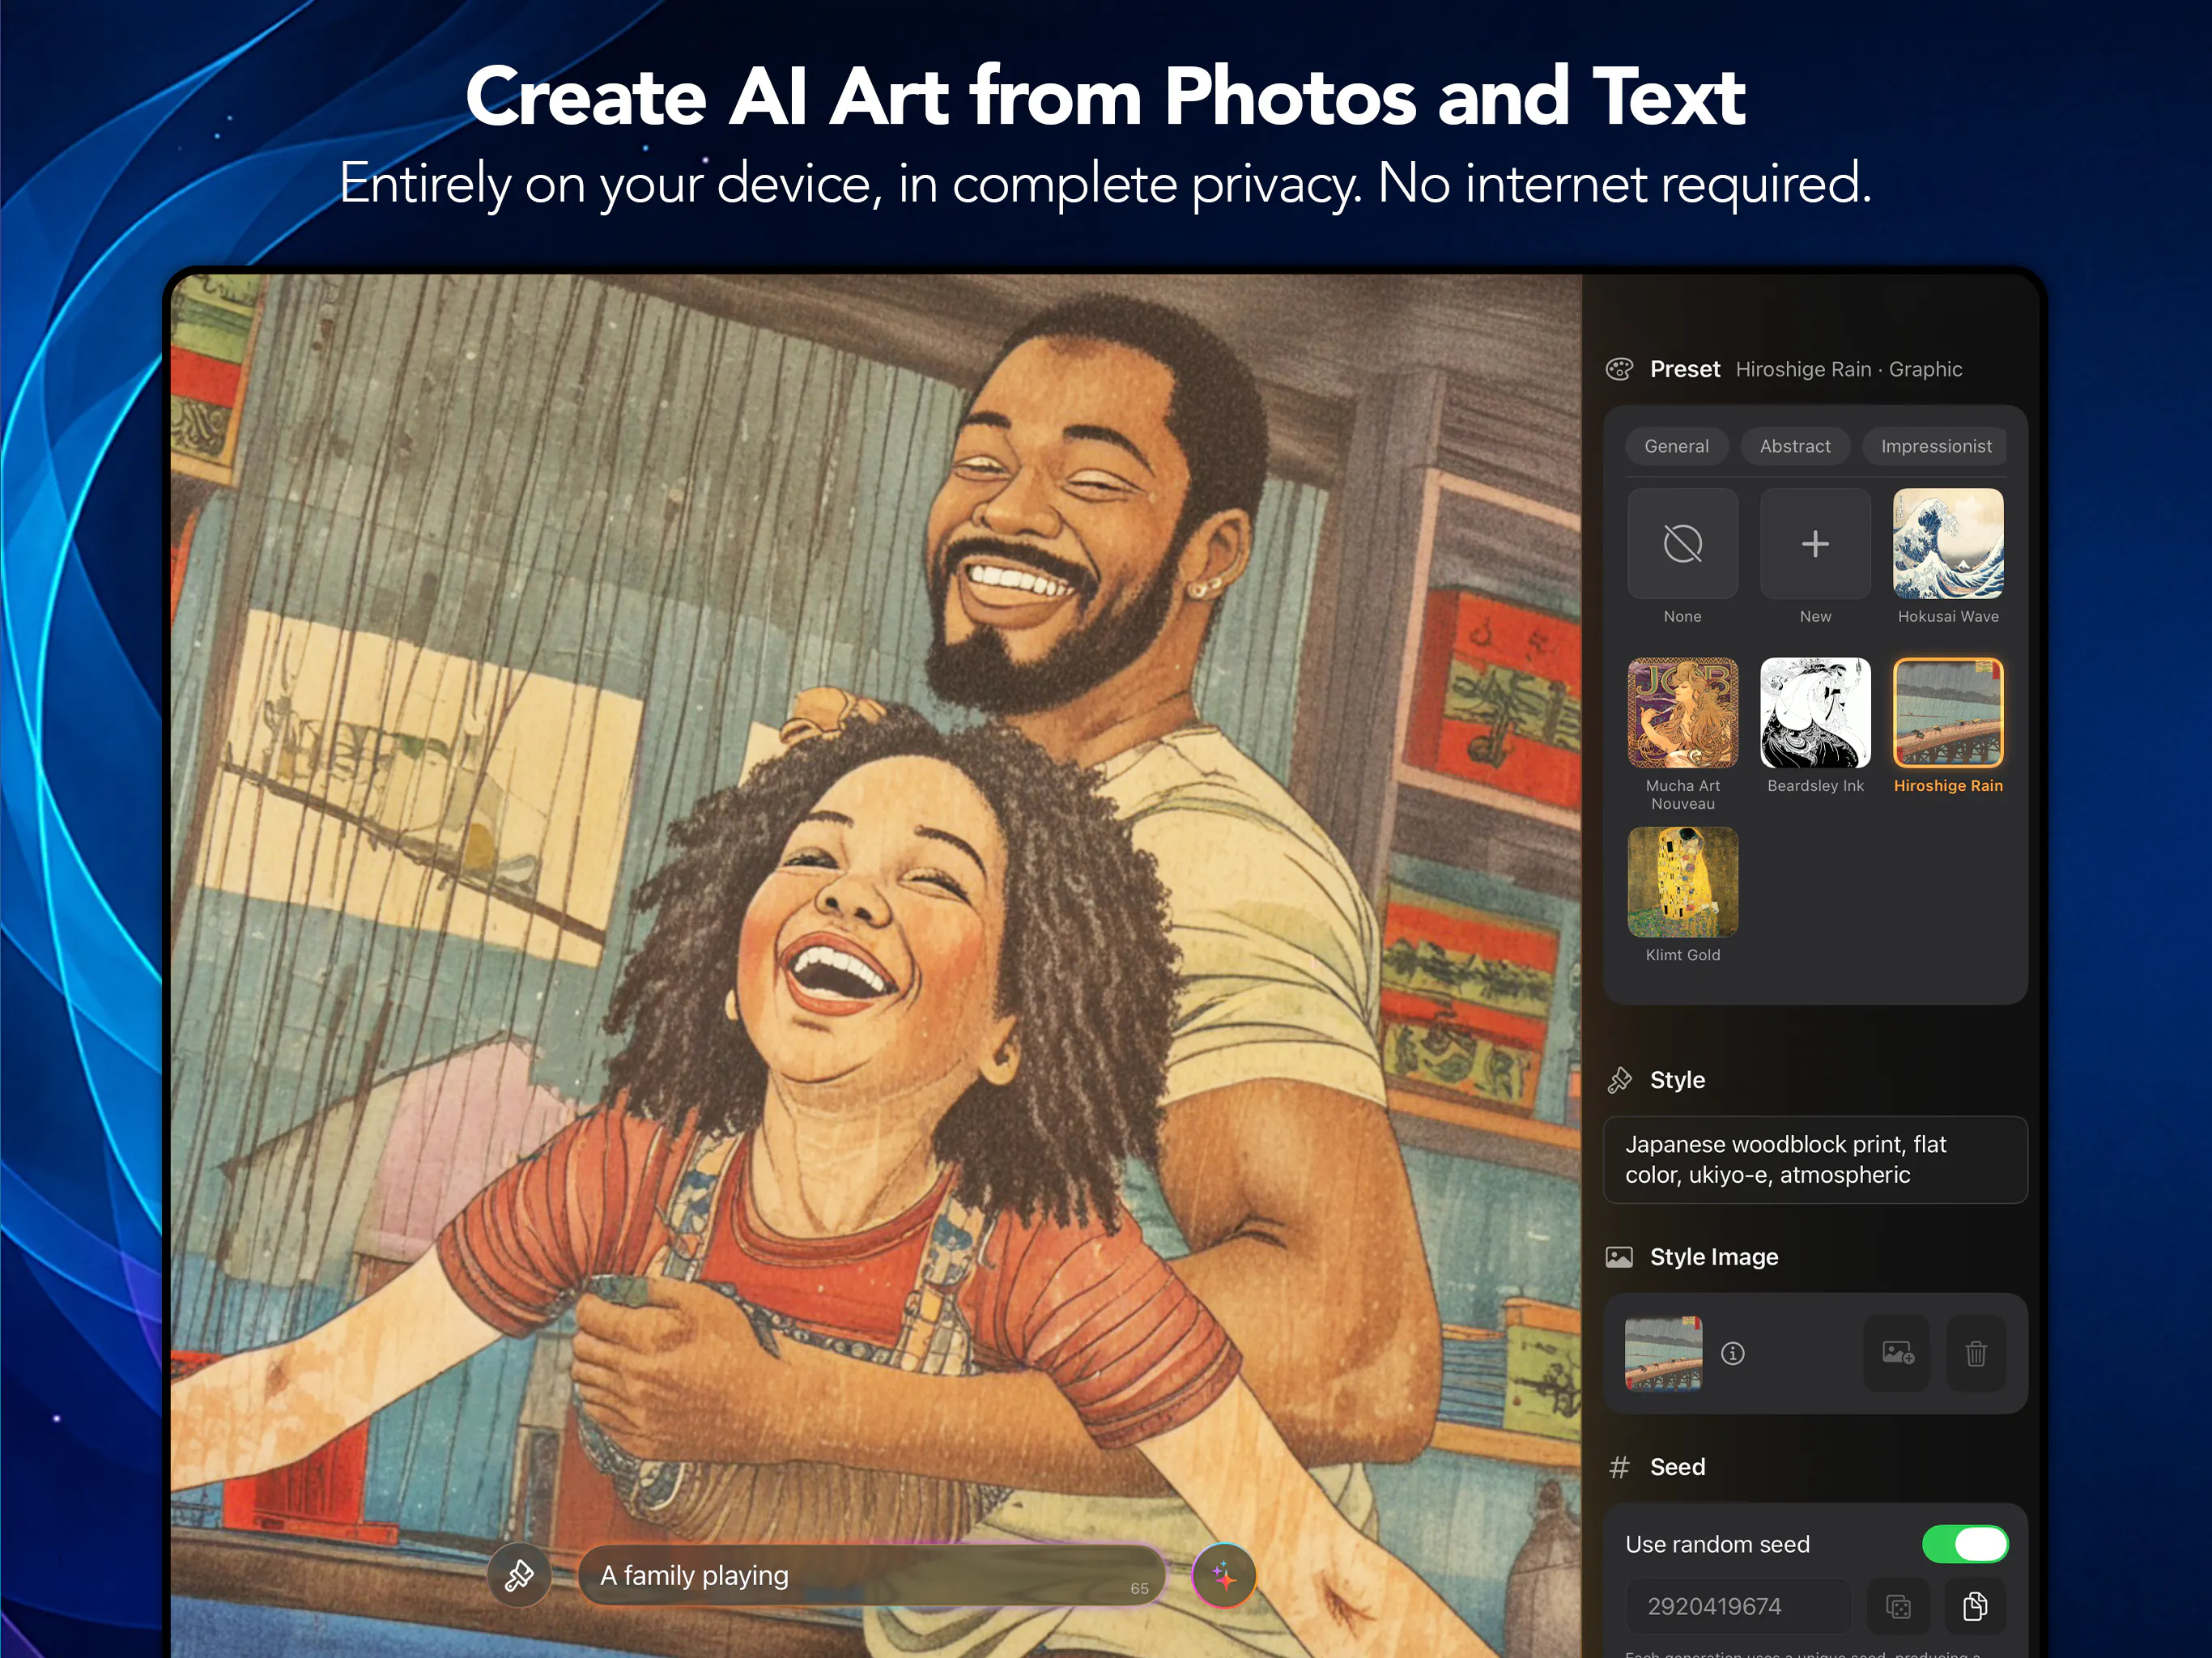Screen dimensions: 2212x1658
Task: Select the Hiroshige Rain preset thumbnail
Action: pos(1948,713)
